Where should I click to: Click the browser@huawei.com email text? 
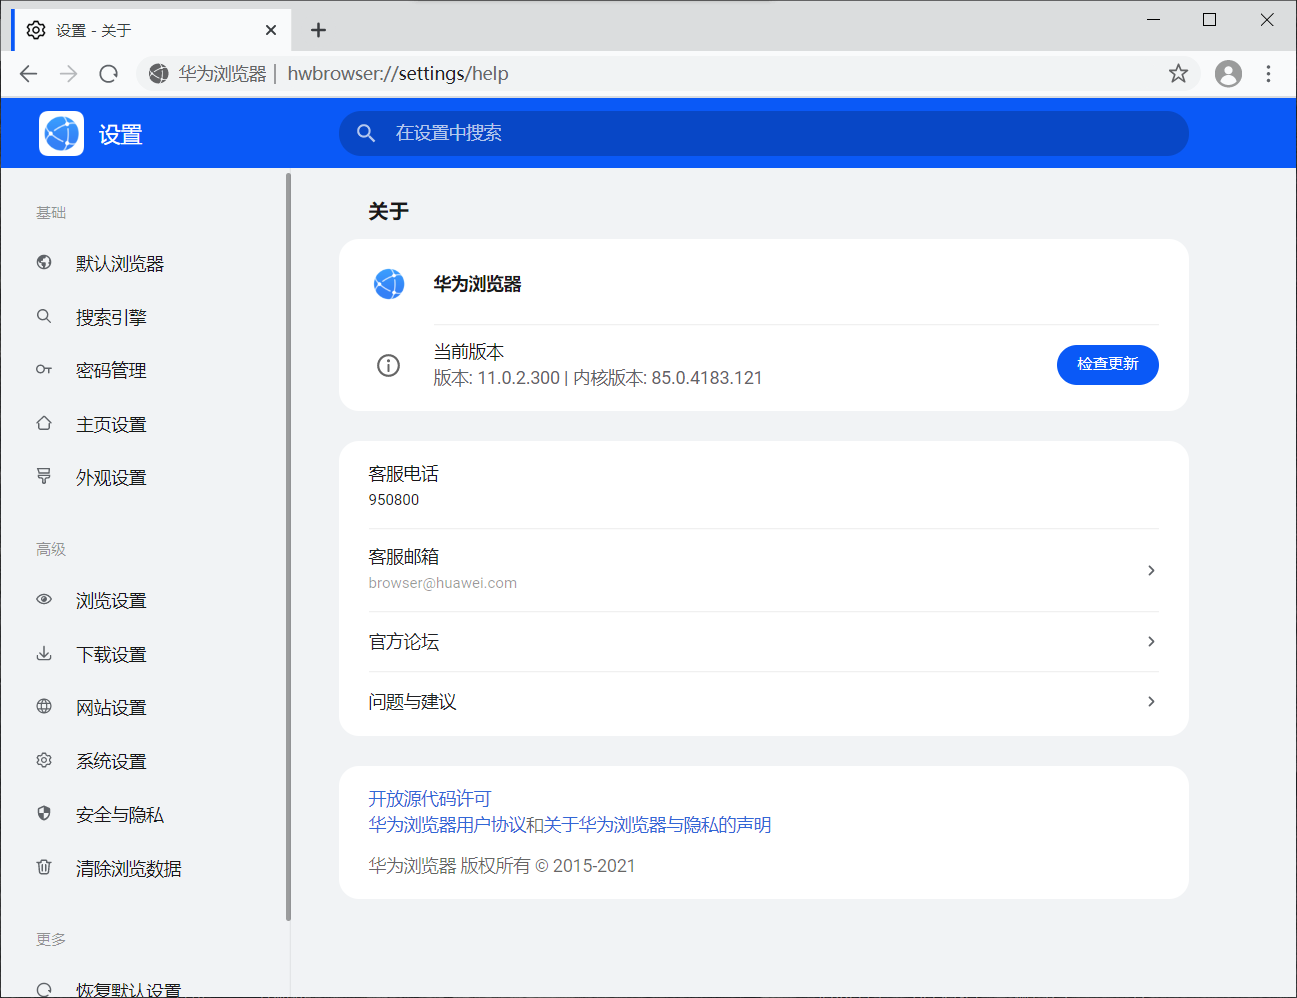tap(443, 583)
